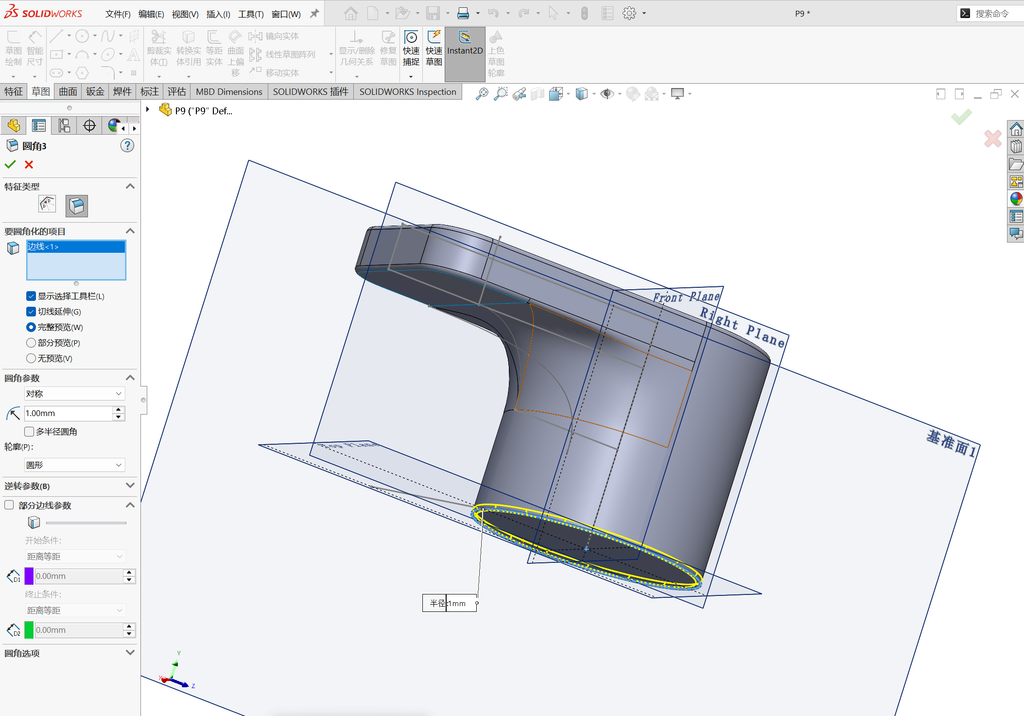Switch to the 特征 ribbon tab
Screen dimensions: 1024x716
tap(13, 91)
